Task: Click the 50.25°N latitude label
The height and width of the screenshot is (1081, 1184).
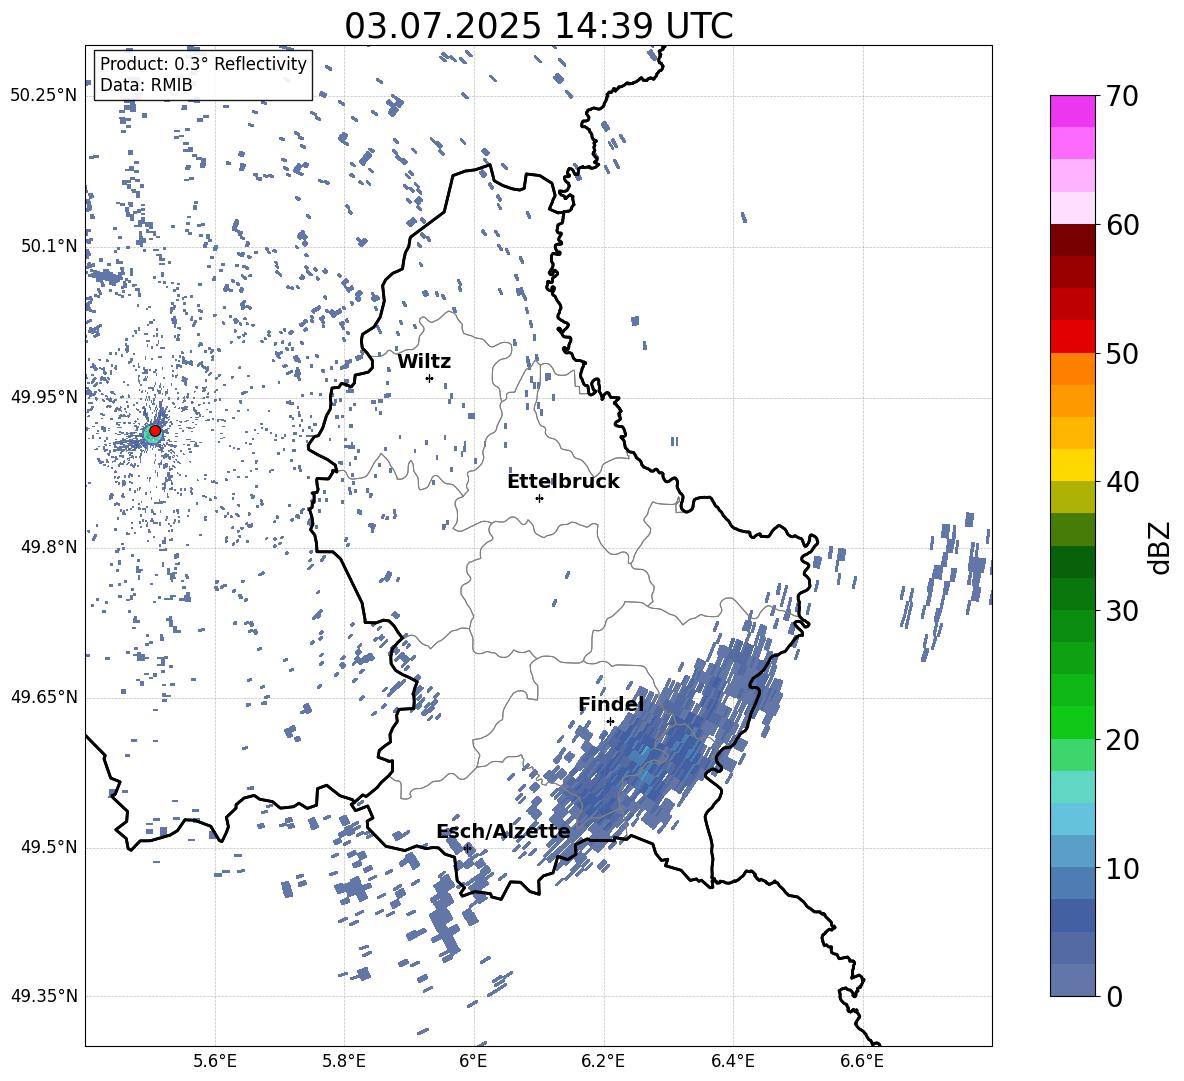Action: coord(44,96)
